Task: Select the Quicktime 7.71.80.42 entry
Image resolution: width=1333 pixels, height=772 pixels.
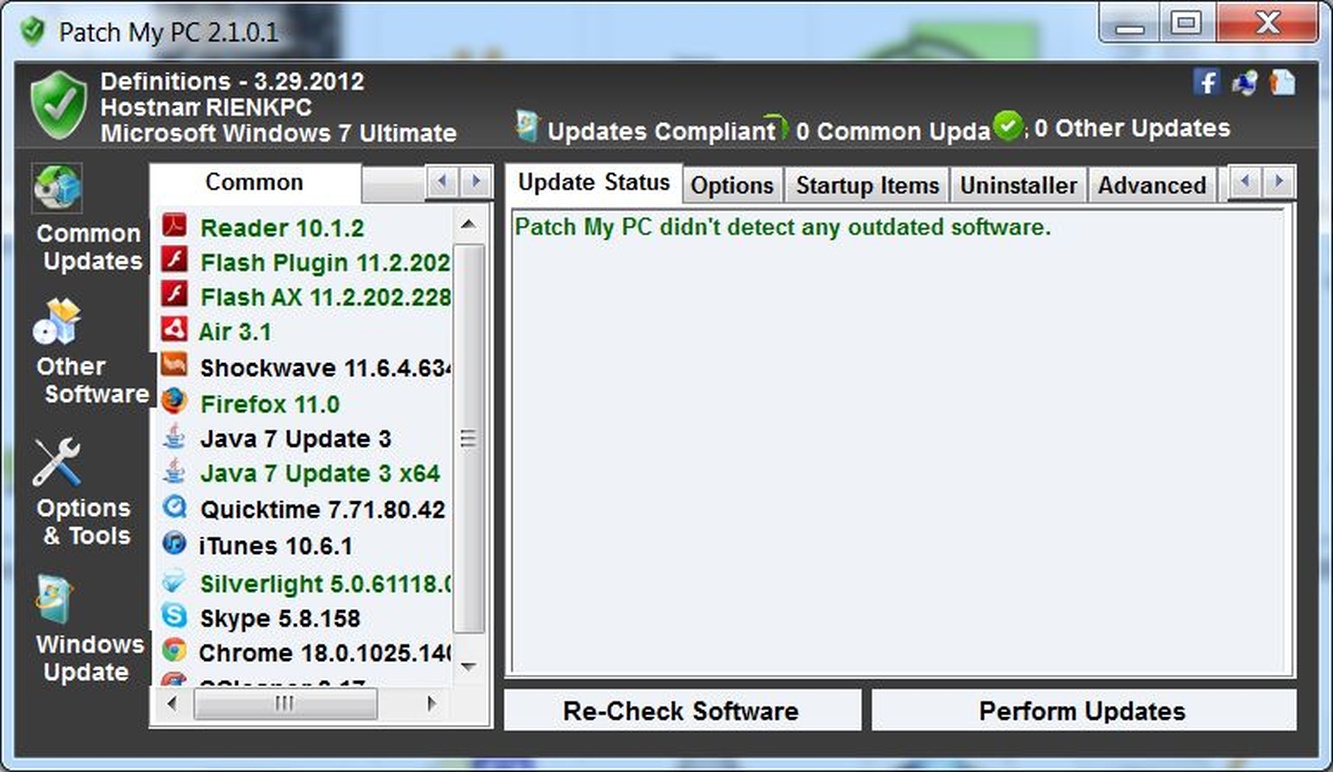Action: pyautogui.click(x=323, y=510)
